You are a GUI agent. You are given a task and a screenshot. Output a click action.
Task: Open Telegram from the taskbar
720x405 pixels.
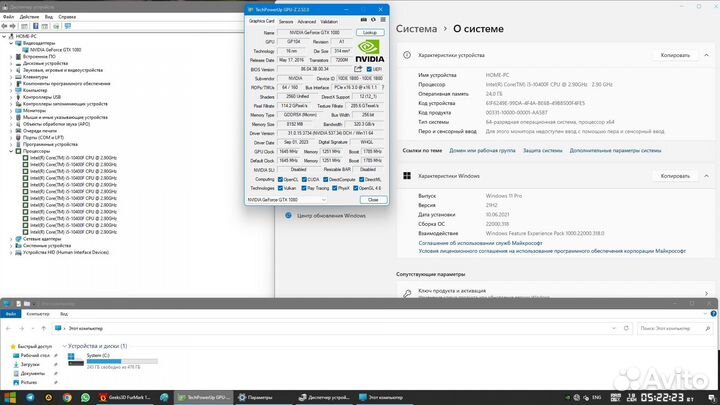[x=30, y=398]
